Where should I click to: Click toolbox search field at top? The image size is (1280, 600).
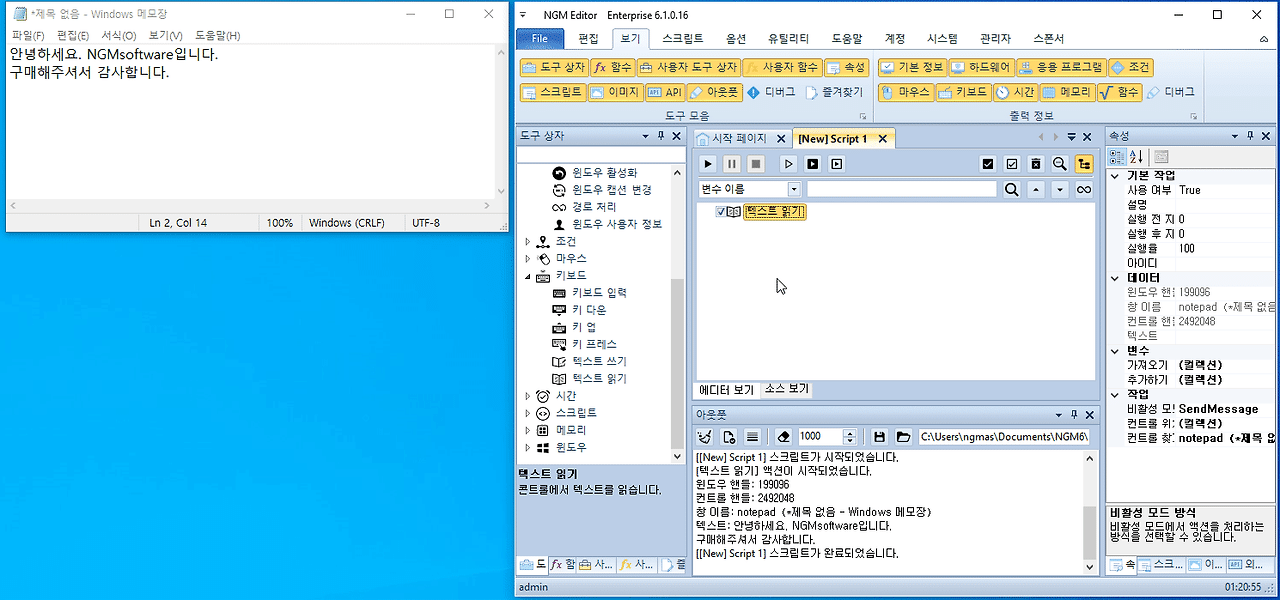(599, 156)
